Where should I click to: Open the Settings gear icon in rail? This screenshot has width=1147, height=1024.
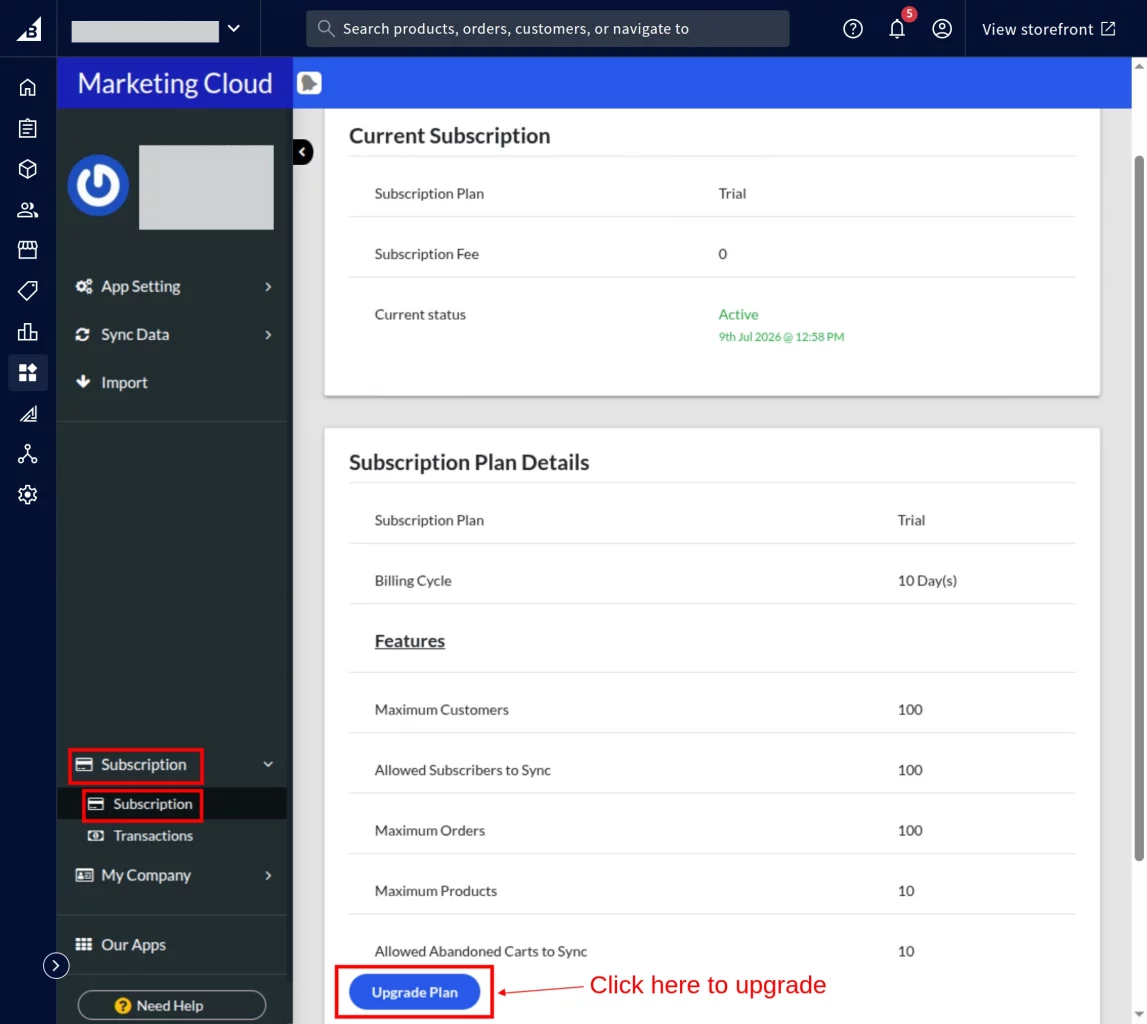click(28, 495)
